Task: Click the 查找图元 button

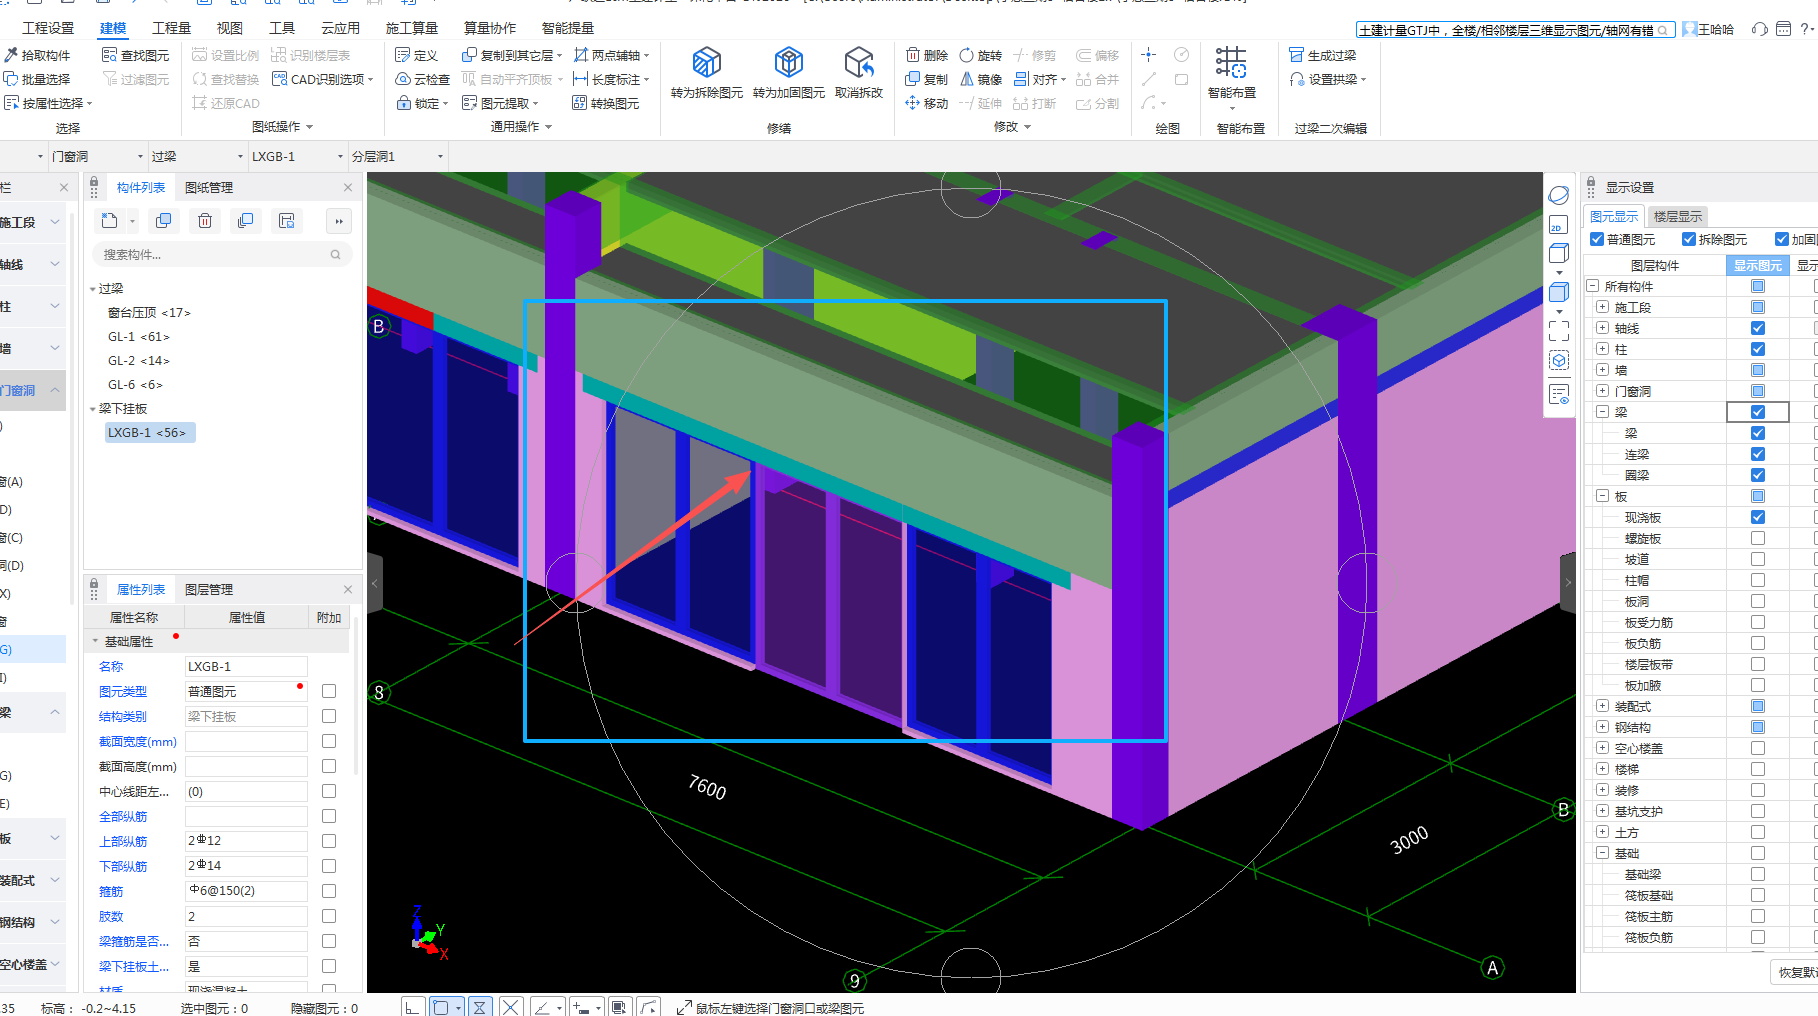Action: pos(136,55)
